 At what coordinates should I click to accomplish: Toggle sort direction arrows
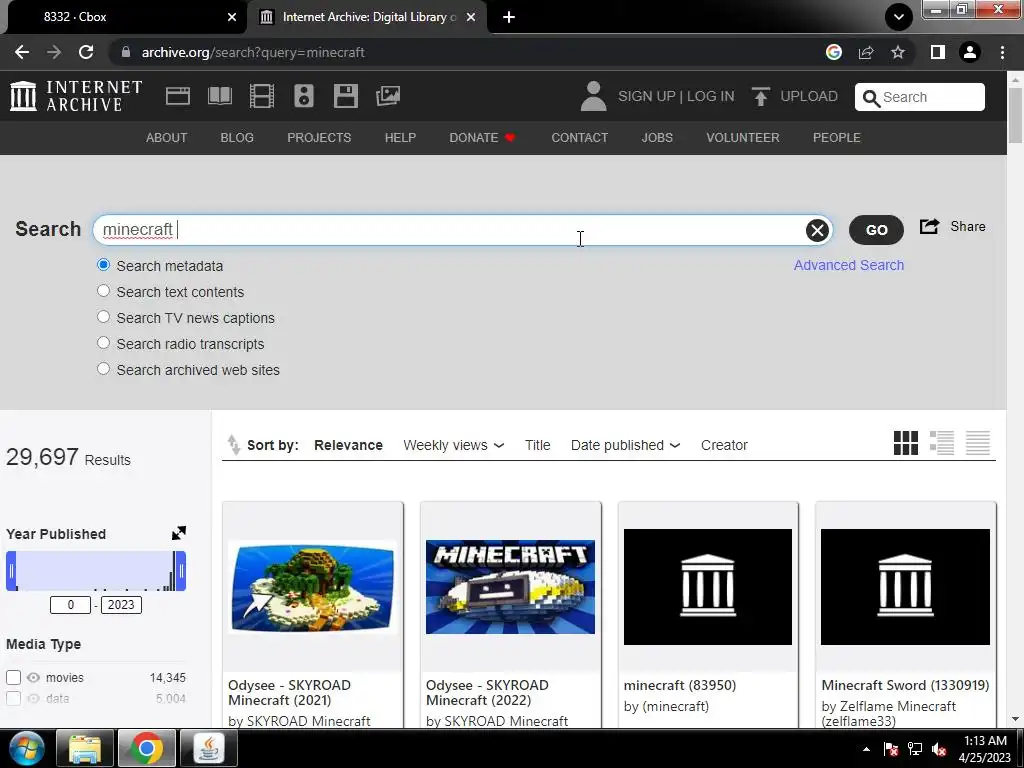pyautogui.click(x=233, y=445)
